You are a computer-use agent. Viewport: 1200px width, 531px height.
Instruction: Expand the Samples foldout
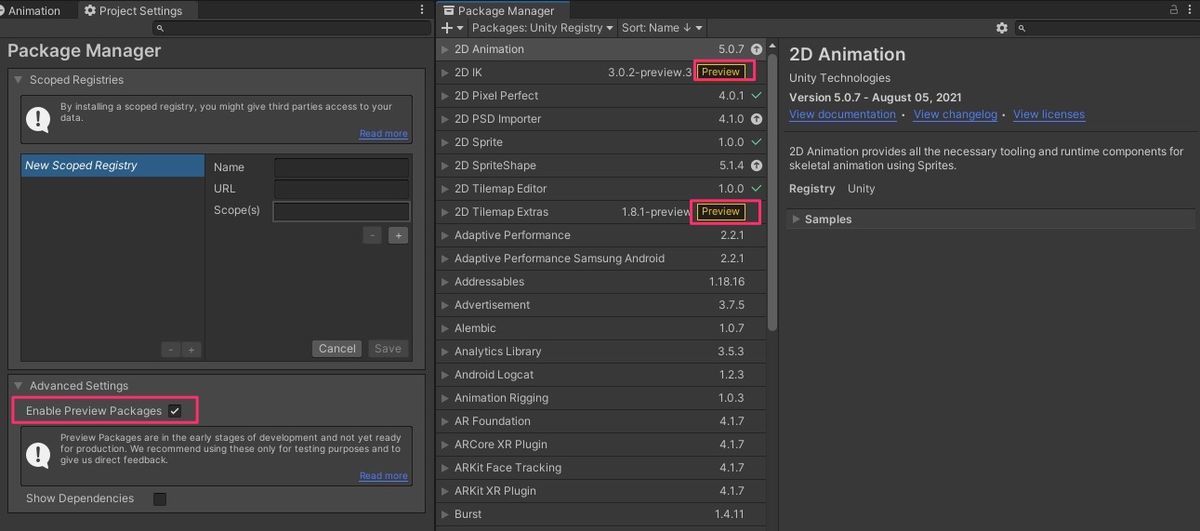[x=797, y=219]
